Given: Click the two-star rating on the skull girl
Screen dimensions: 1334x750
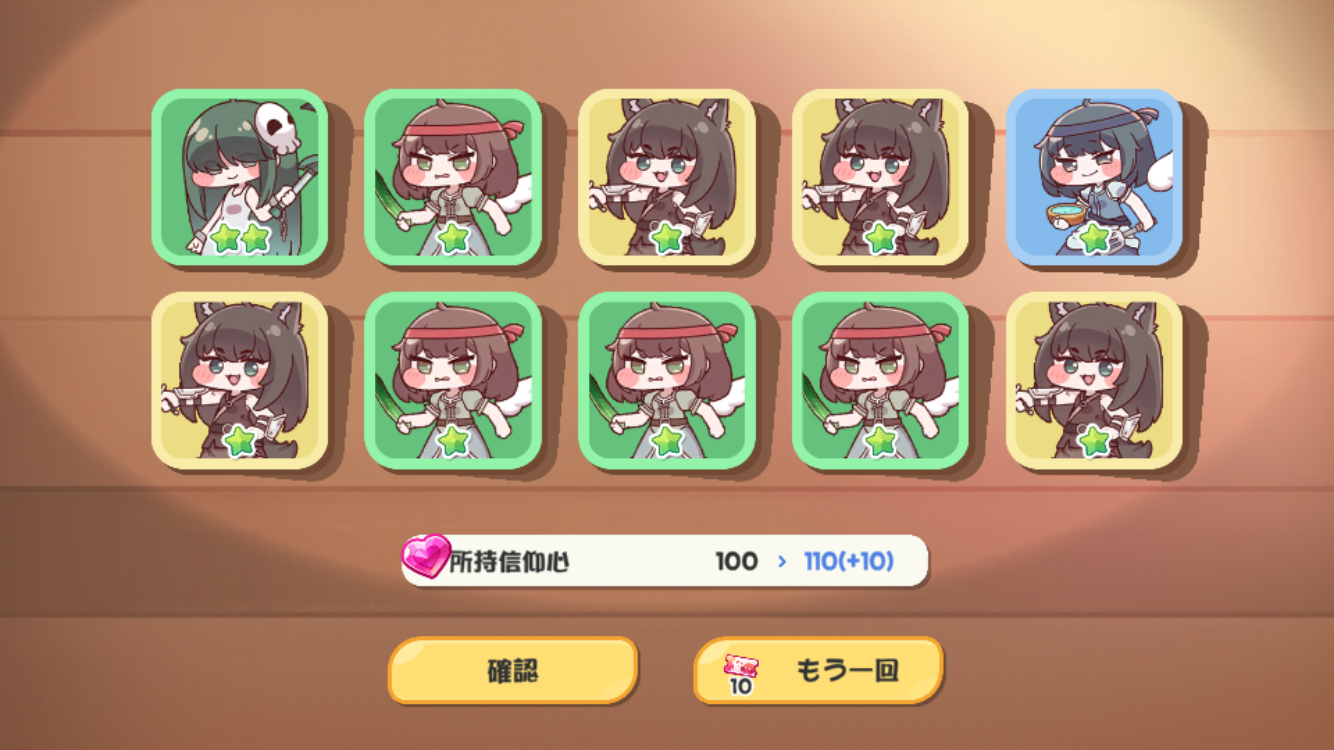Looking at the screenshot, I should tap(240, 238).
